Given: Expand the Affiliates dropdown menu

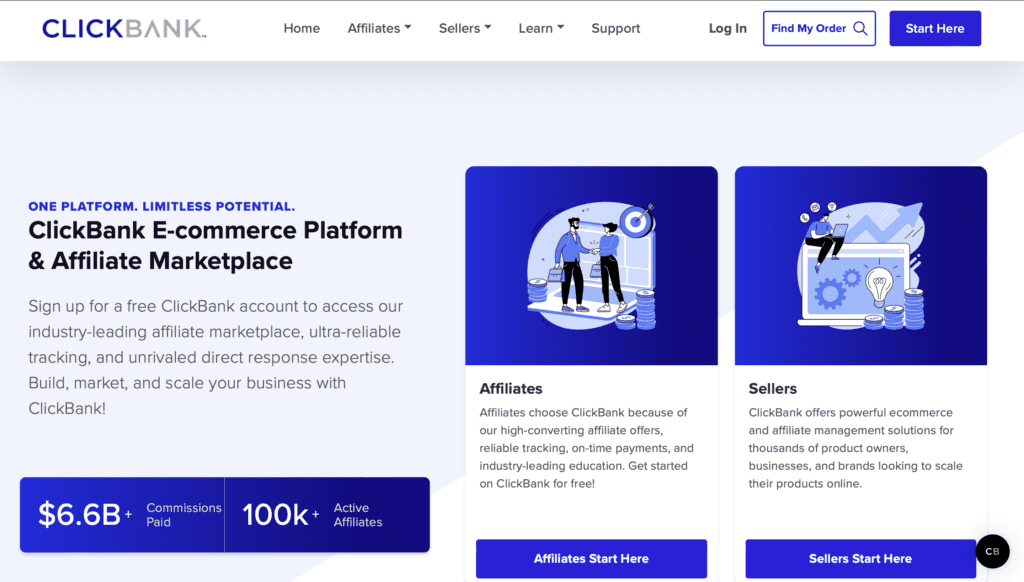Looking at the screenshot, I should 379,28.
